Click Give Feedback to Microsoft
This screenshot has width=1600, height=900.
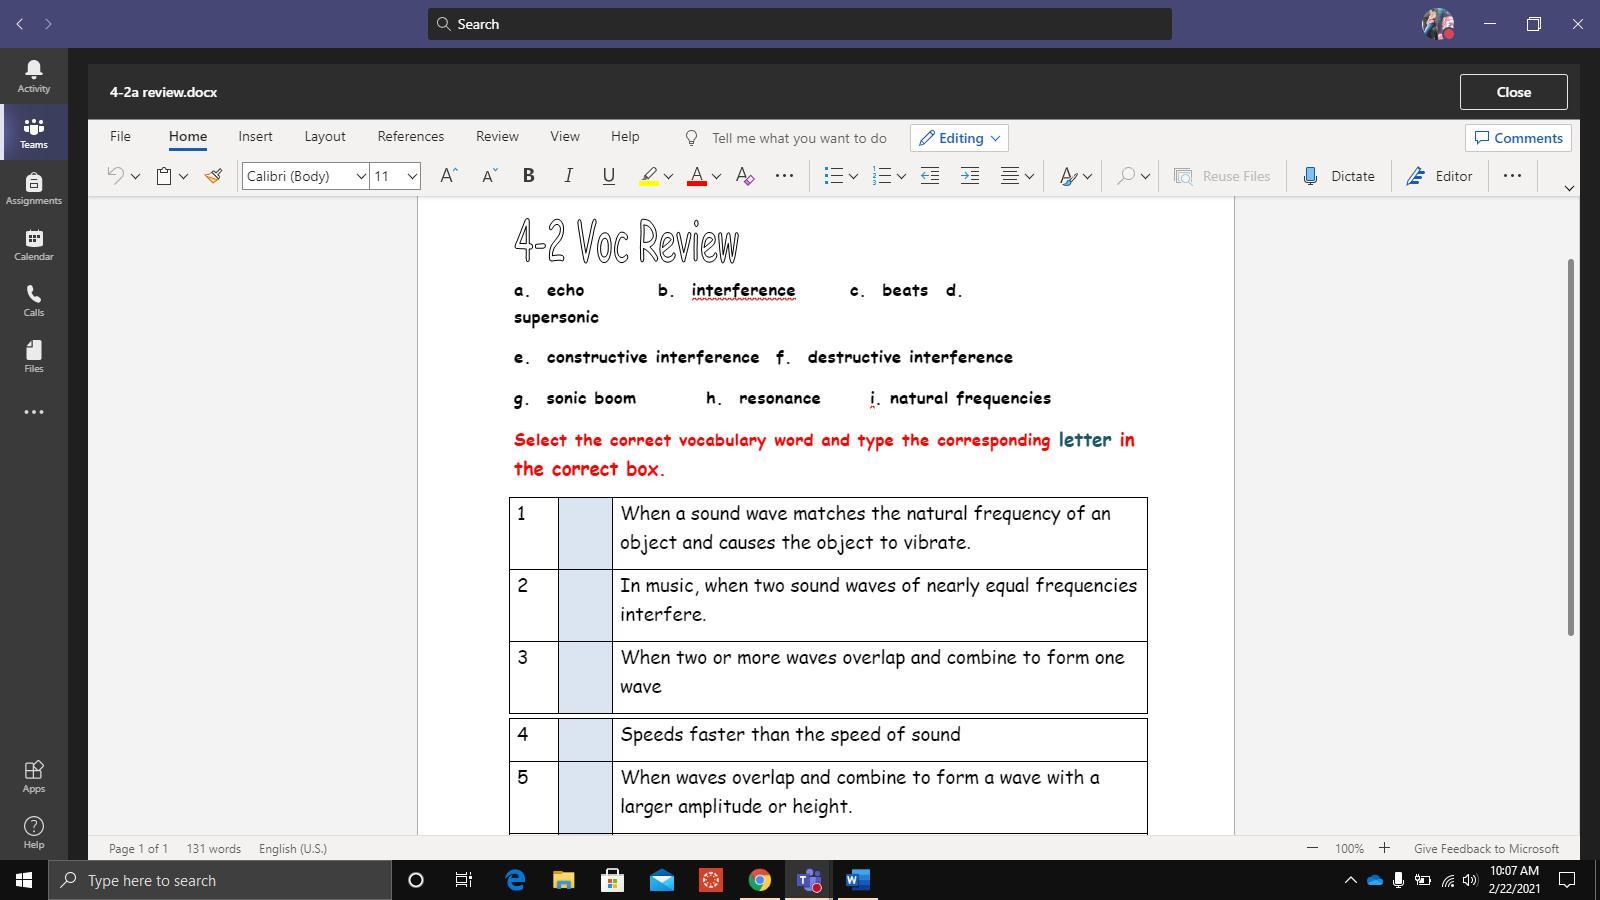tap(1486, 848)
